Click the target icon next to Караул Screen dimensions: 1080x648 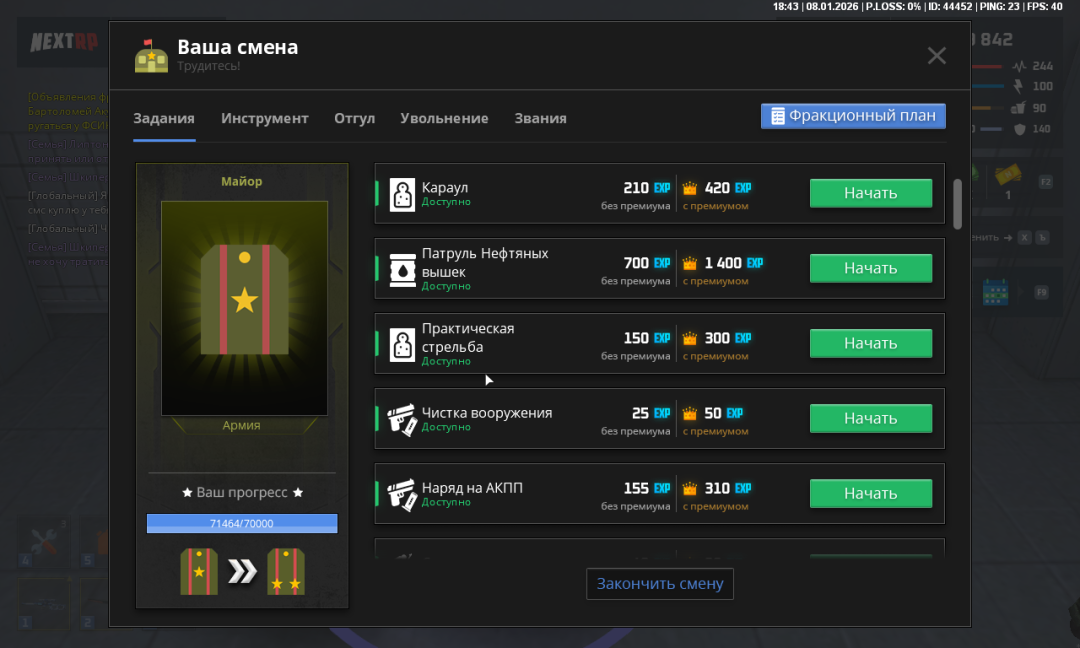pos(402,194)
